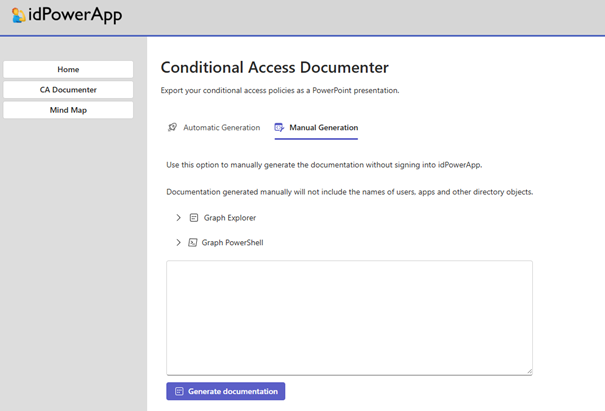Click the Graph Explorer section label
Screen dimensions: 605x411
click(230, 217)
